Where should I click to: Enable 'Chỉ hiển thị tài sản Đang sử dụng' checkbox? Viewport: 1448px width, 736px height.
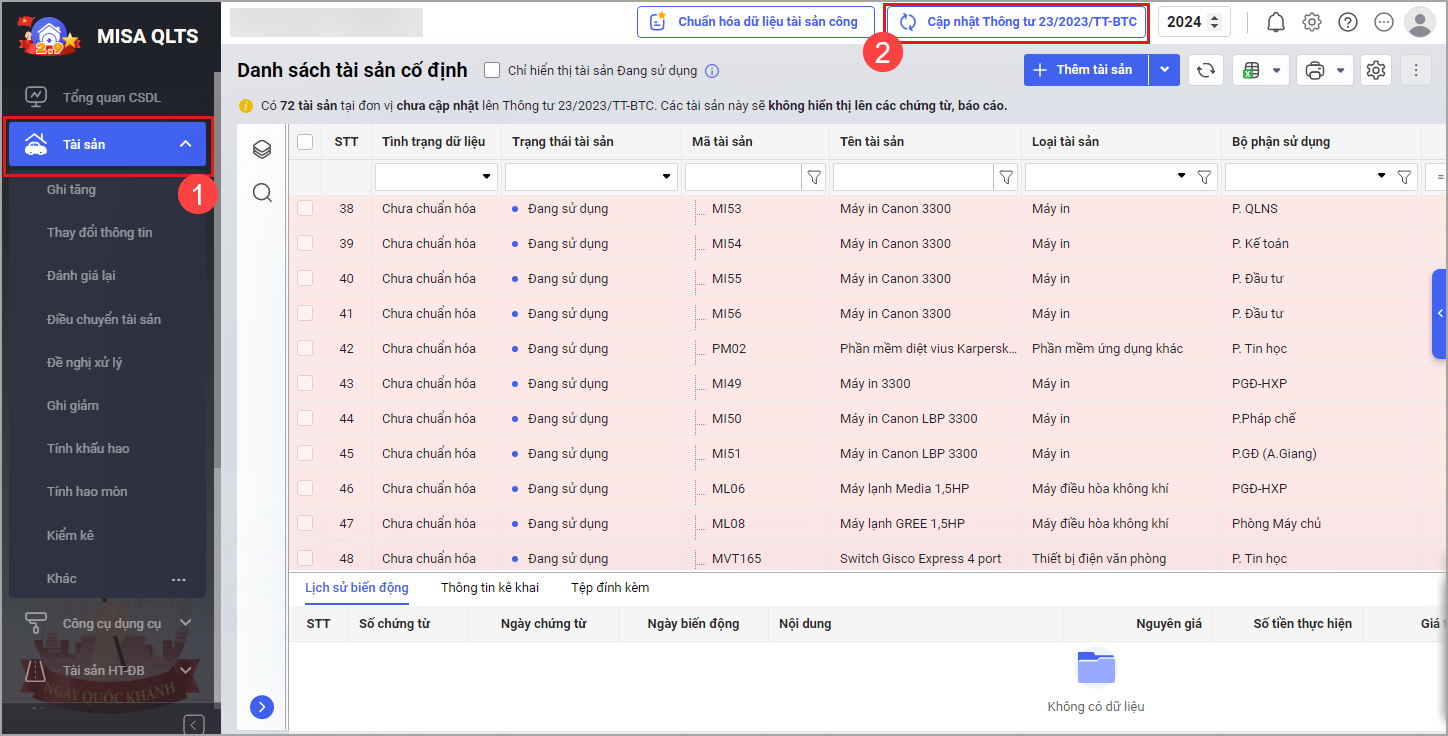(x=492, y=70)
